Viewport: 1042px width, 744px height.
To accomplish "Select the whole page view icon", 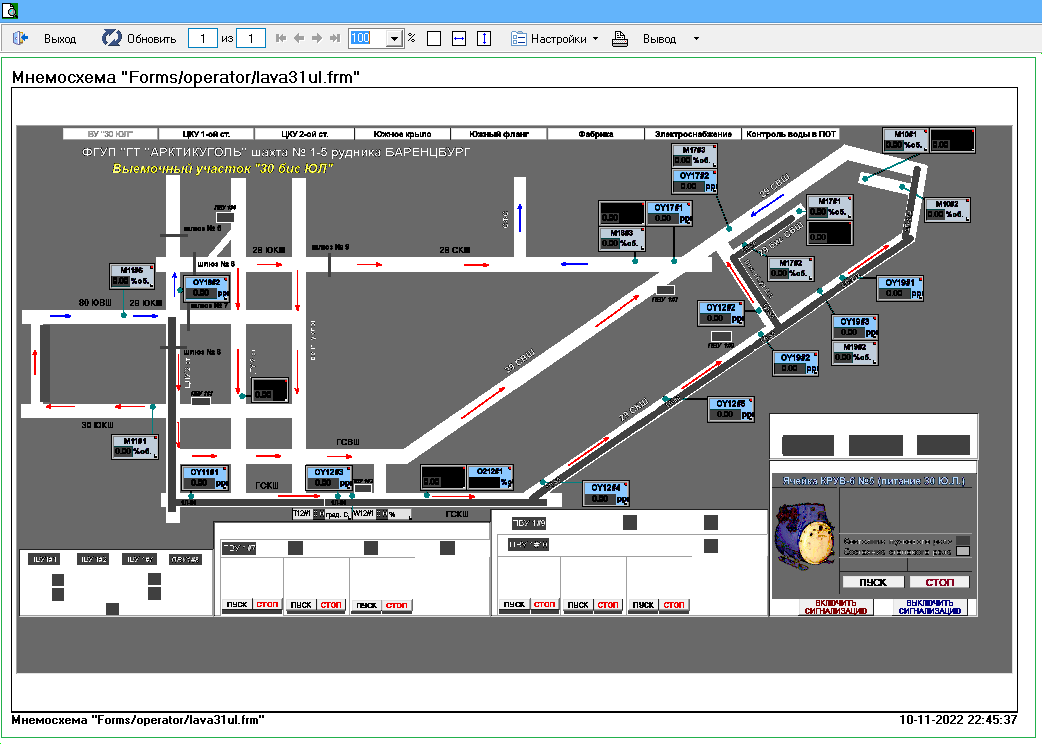I will click(434, 39).
